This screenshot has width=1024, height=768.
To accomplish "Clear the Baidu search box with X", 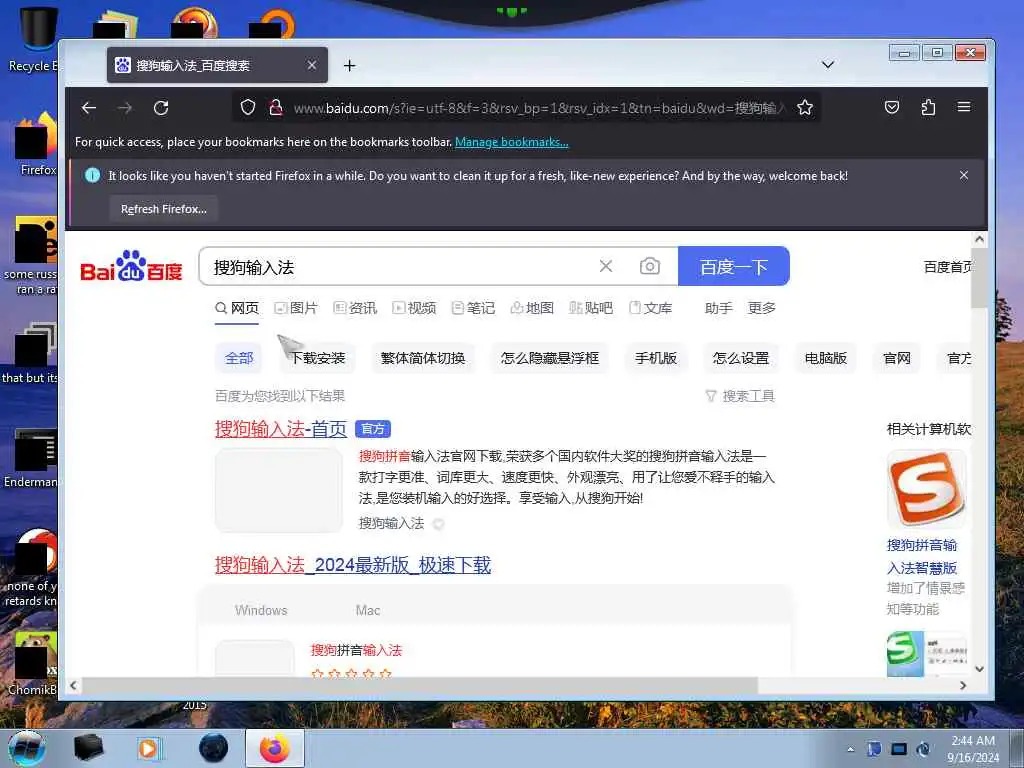I will click(x=606, y=266).
